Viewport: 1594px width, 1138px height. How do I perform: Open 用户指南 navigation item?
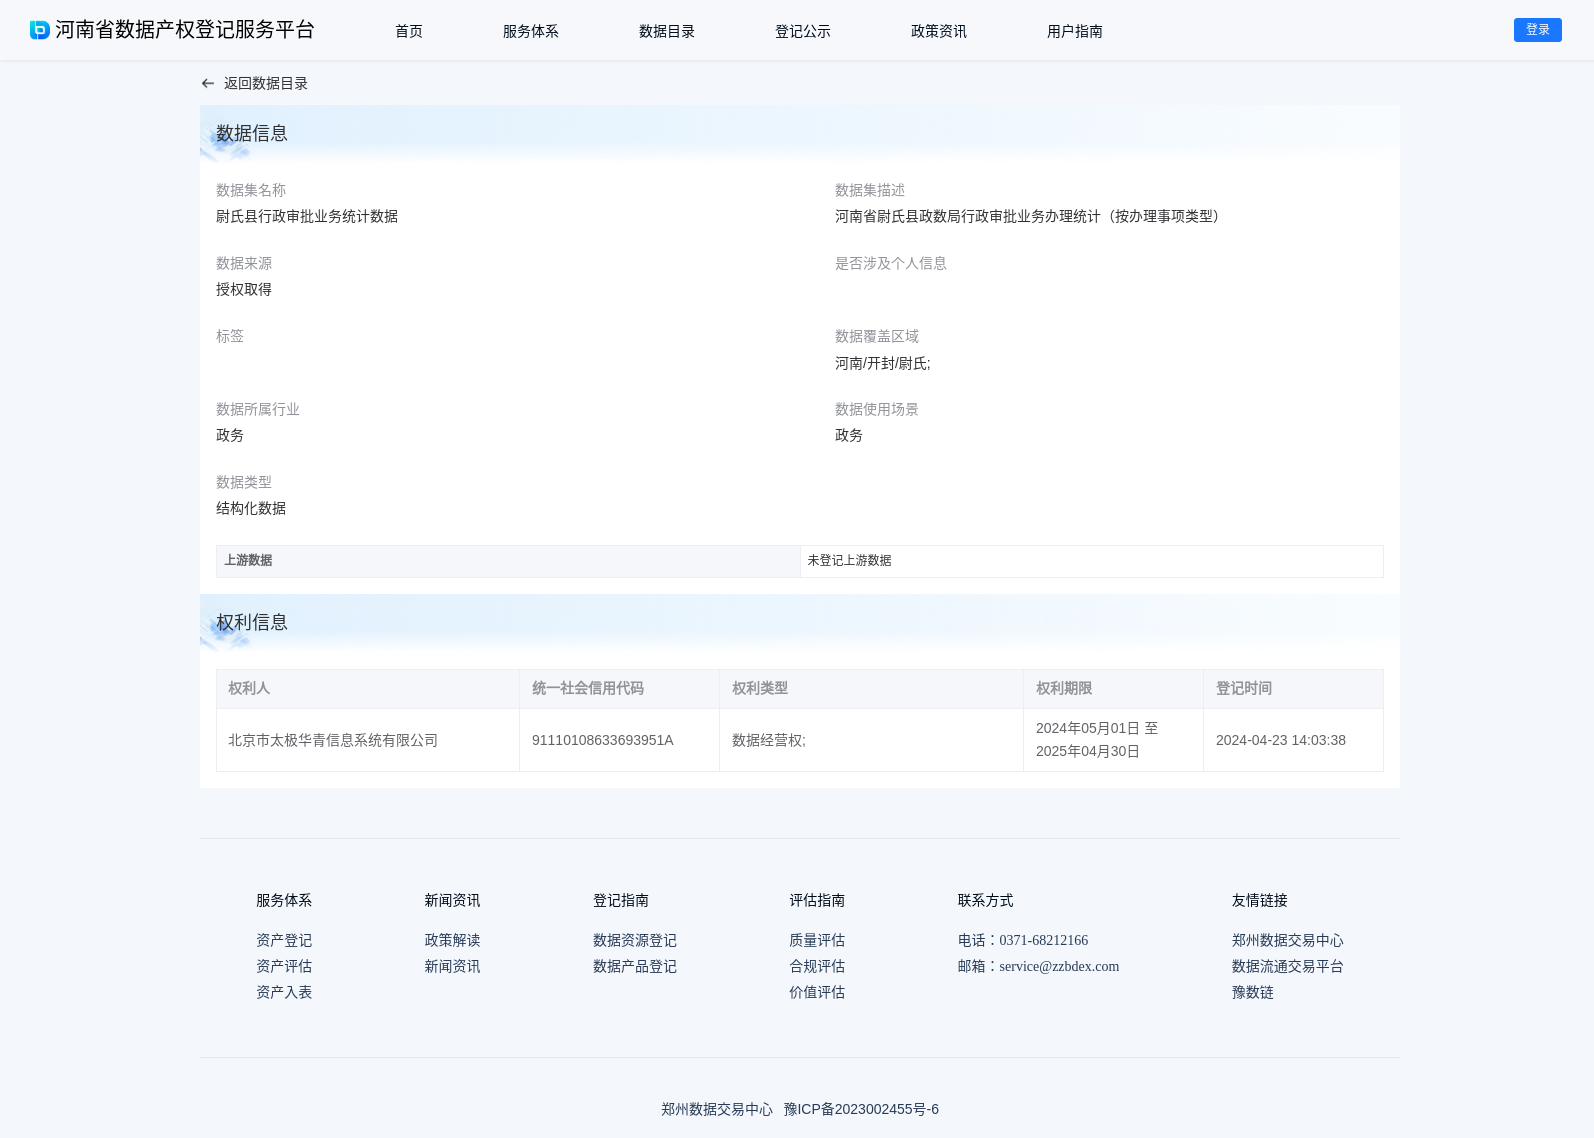pos(1075,31)
